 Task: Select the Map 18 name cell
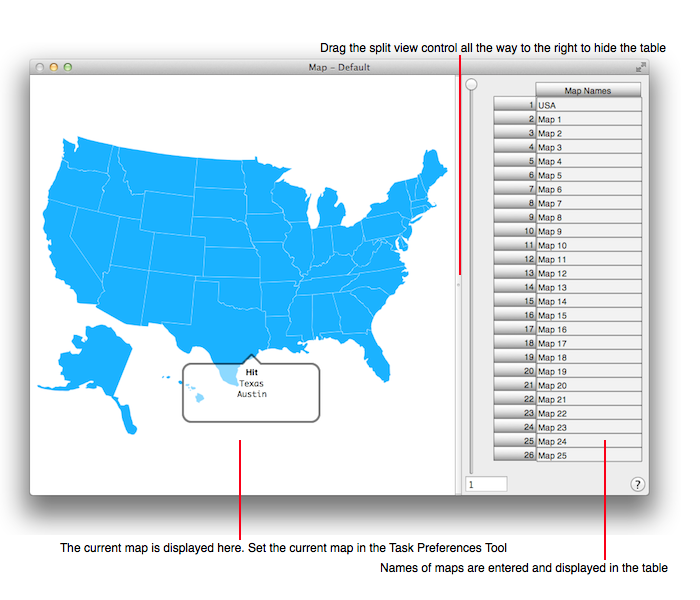(x=588, y=357)
